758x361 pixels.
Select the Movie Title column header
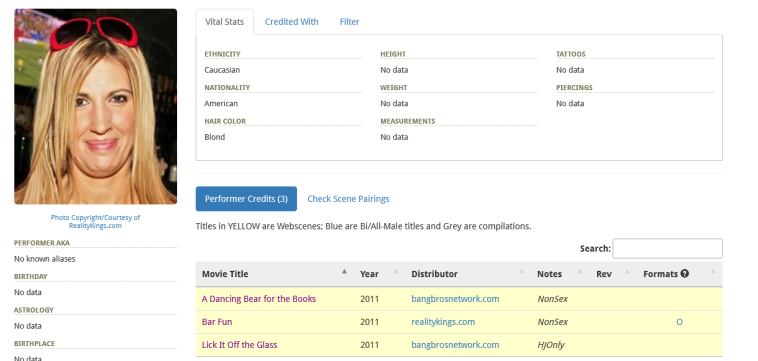(x=275, y=274)
